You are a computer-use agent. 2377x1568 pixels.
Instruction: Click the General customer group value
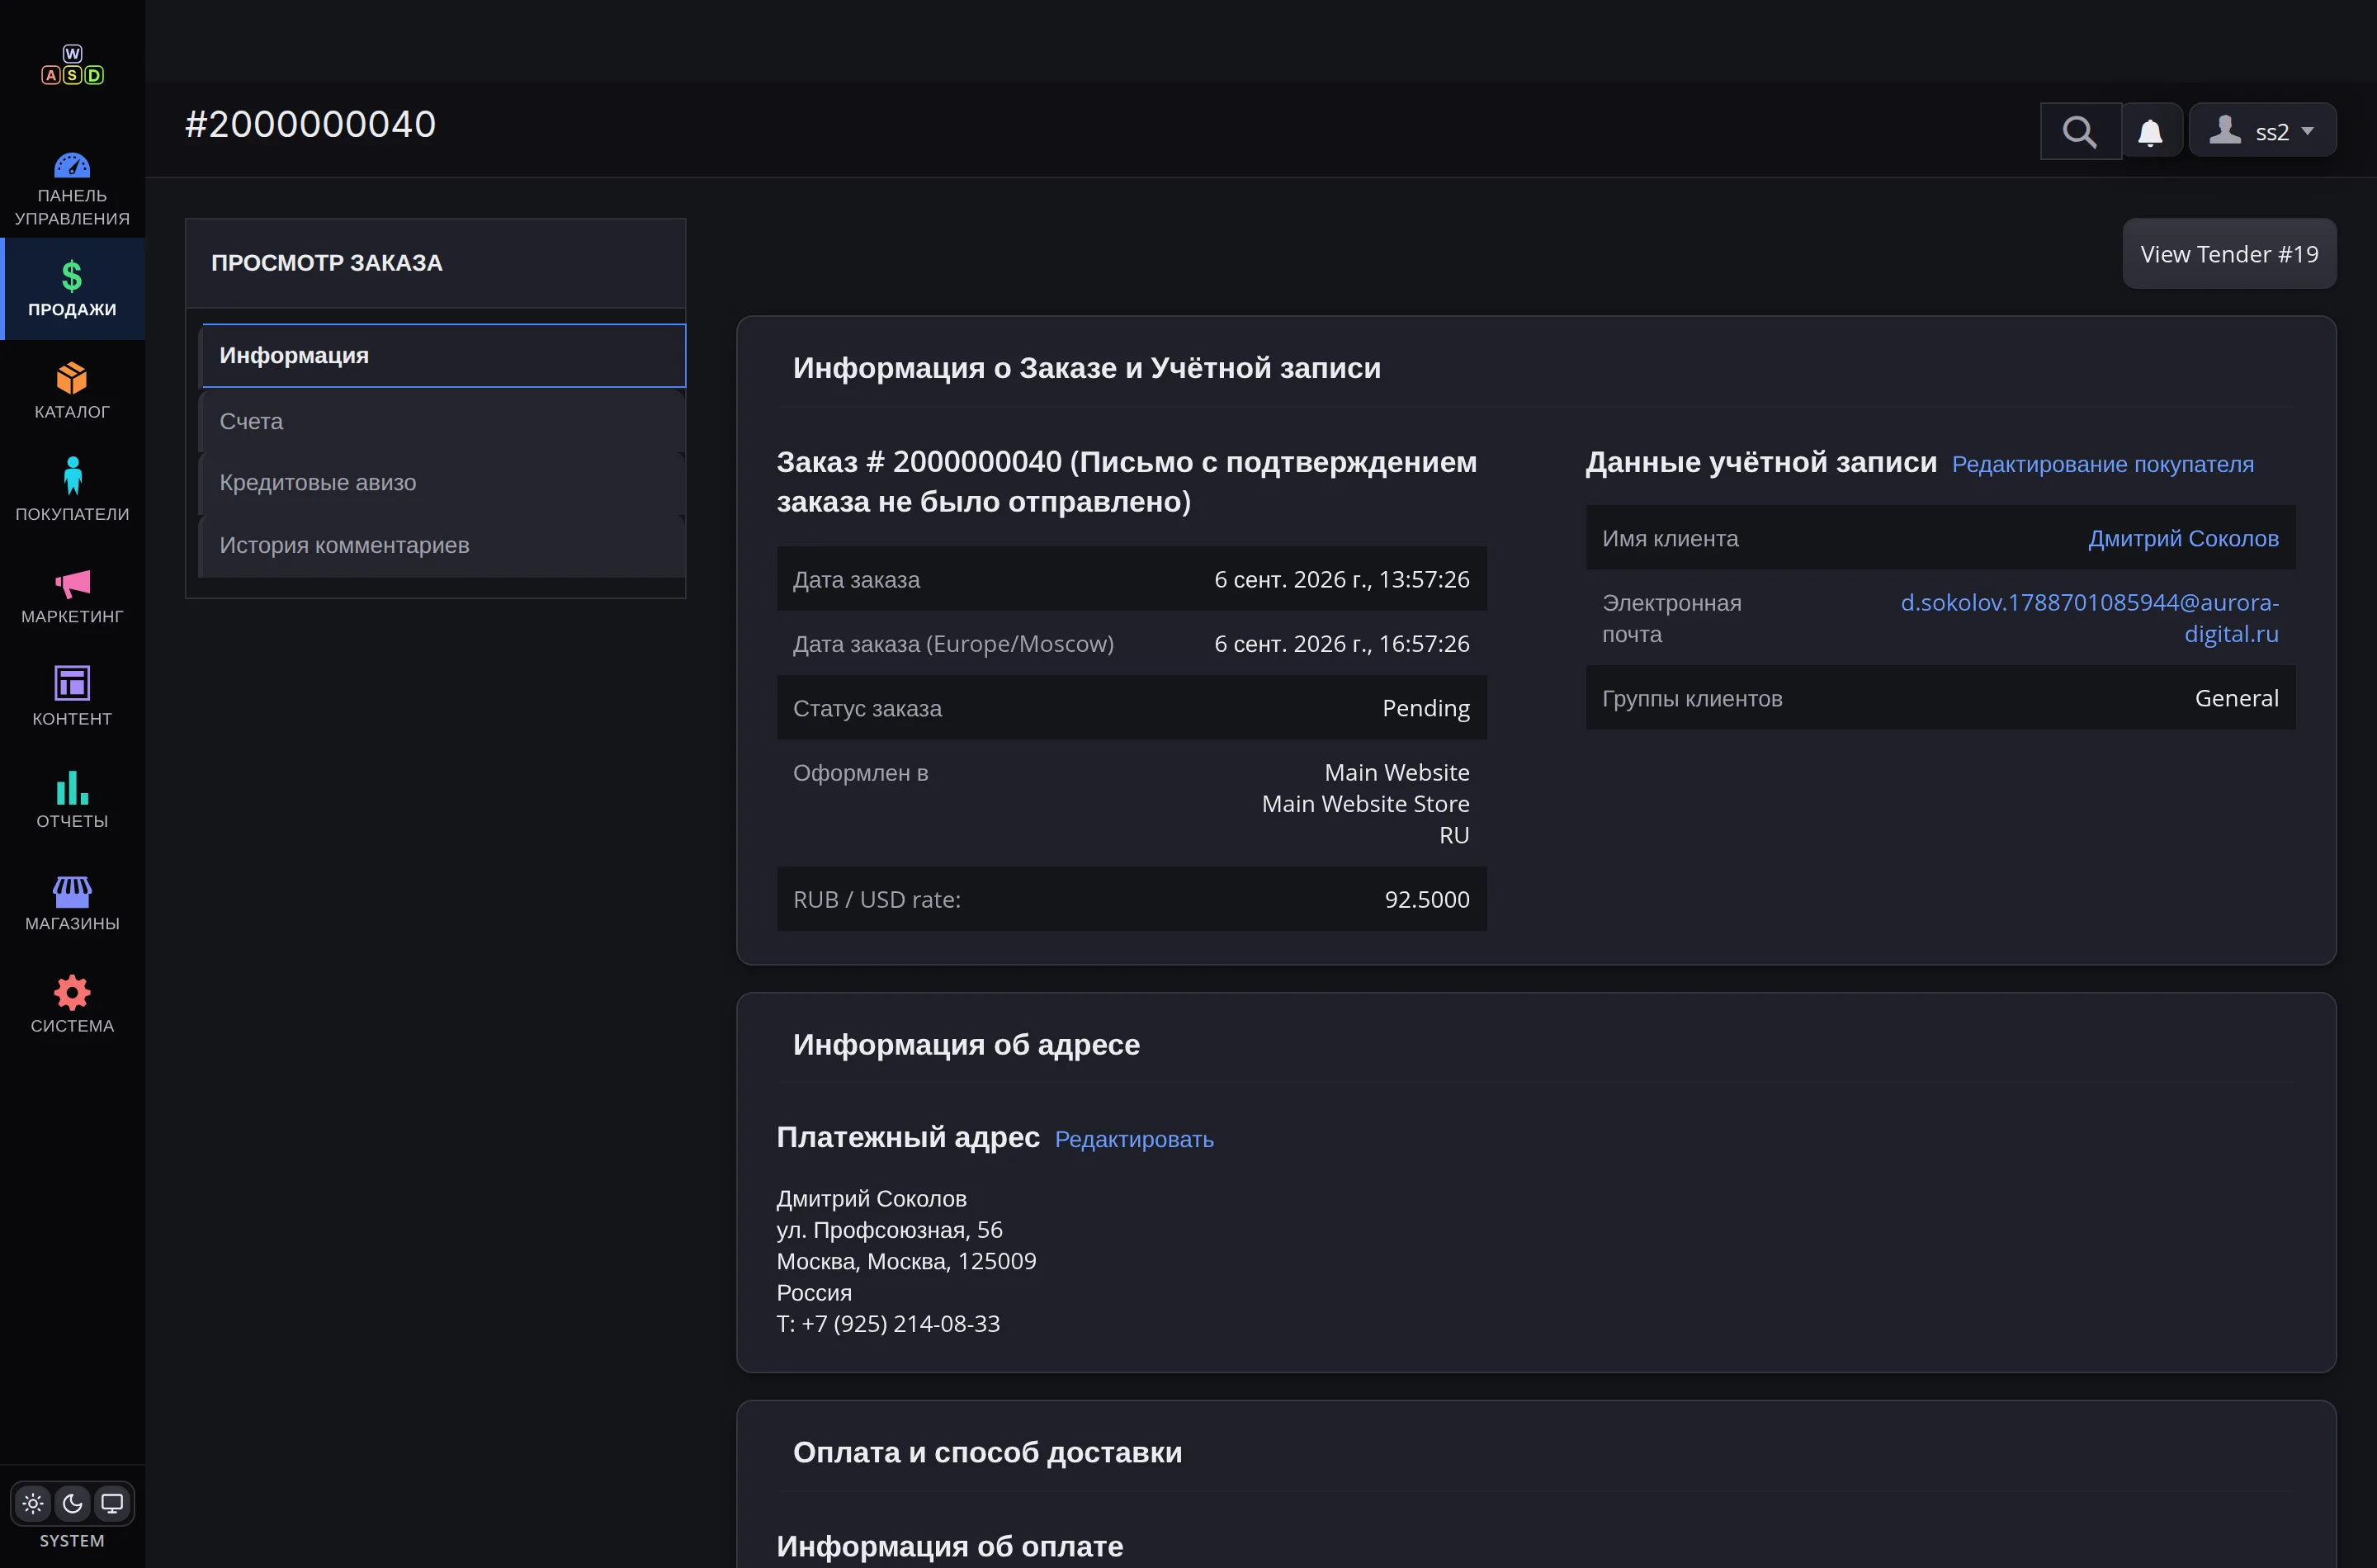pyautogui.click(x=2236, y=698)
